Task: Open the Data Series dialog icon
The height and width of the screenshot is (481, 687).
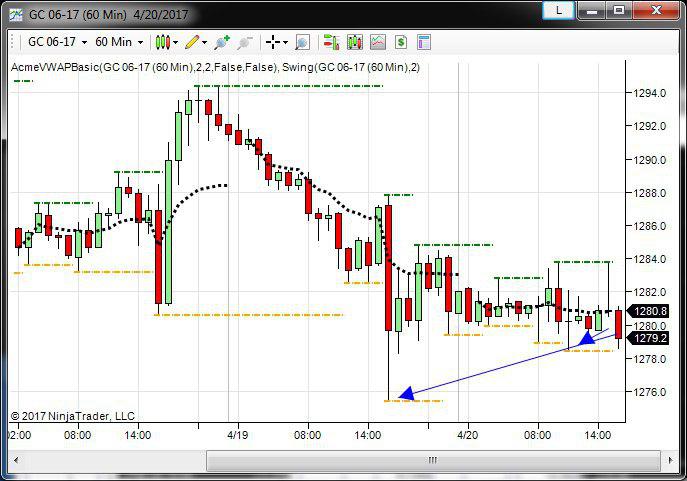Action: coord(329,42)
